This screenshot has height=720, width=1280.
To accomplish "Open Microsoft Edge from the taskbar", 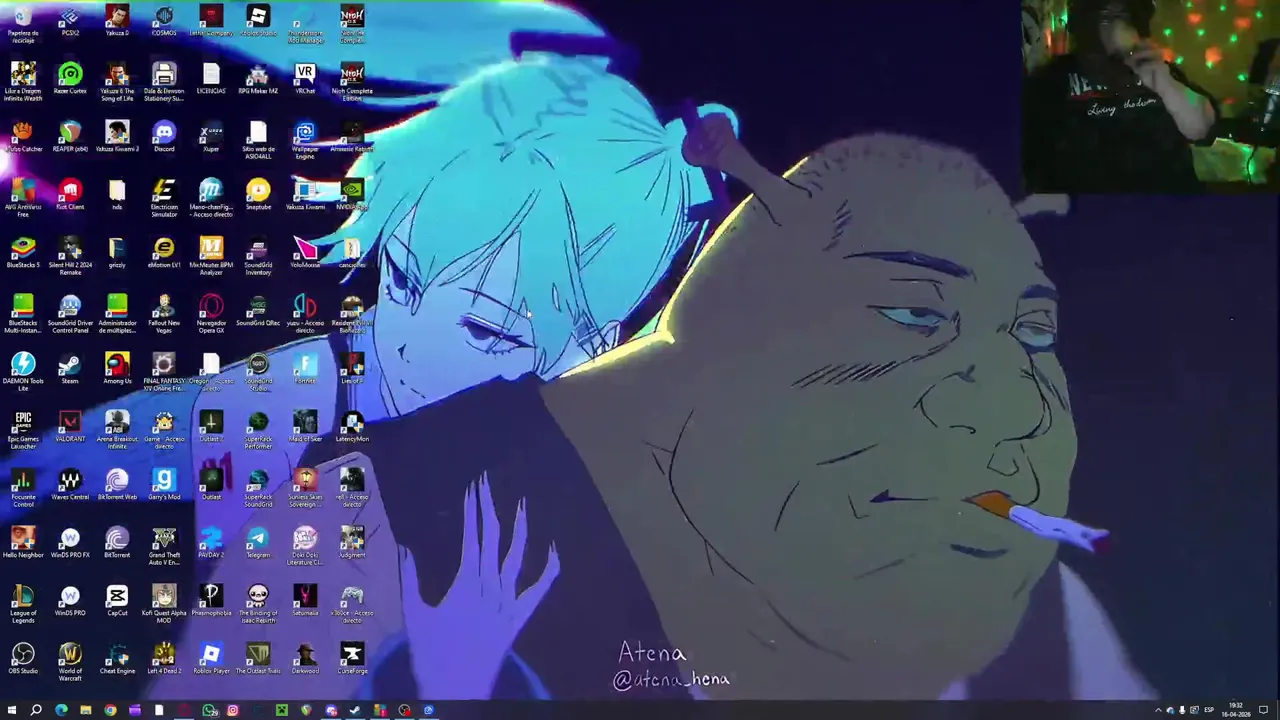I will tap(61, 711).
